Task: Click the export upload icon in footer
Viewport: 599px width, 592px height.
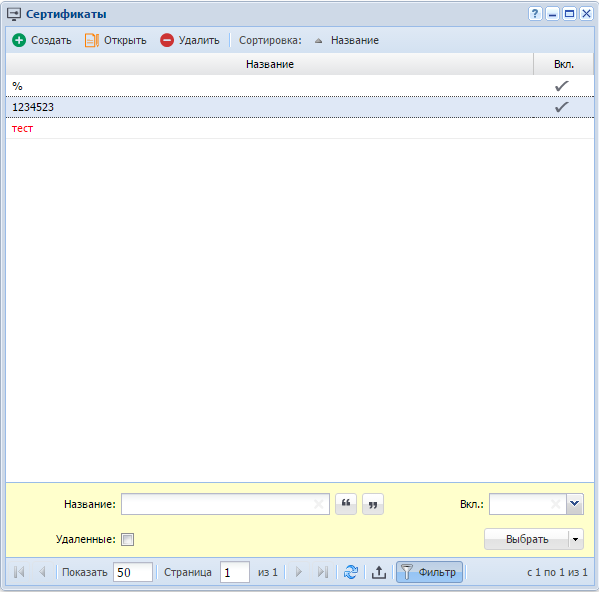Action: point(379,572)
